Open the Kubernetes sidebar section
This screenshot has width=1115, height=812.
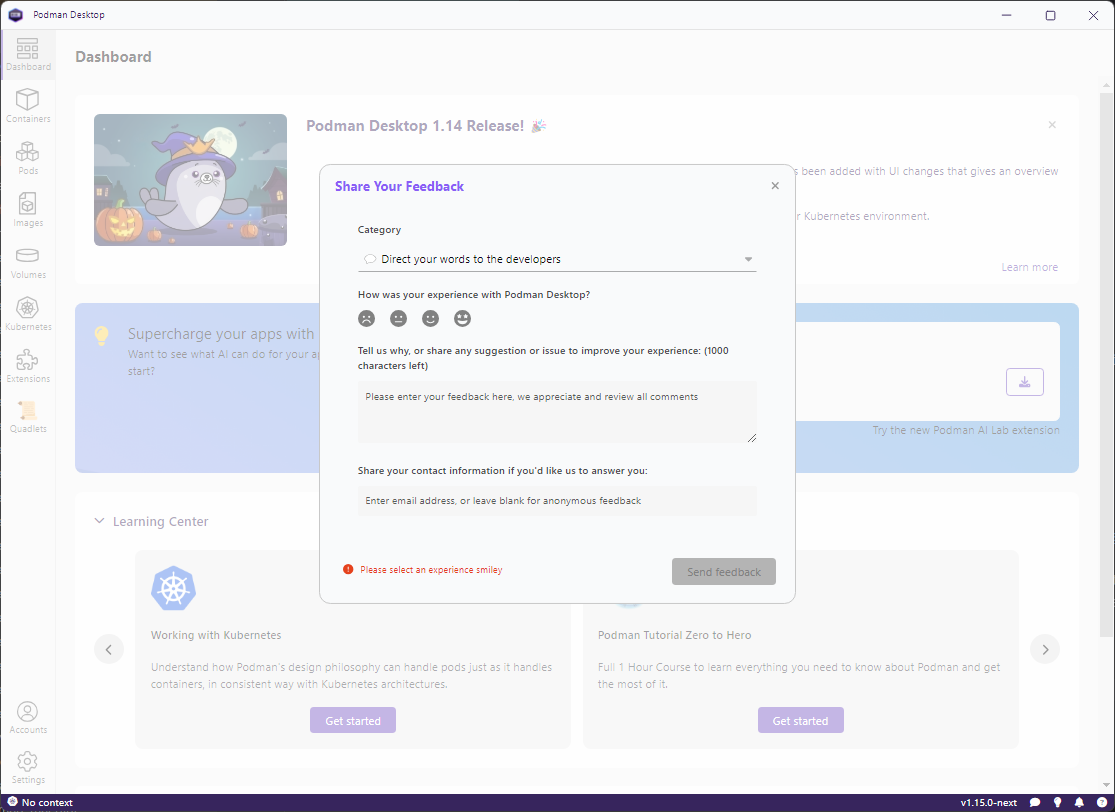coord(28,309)
